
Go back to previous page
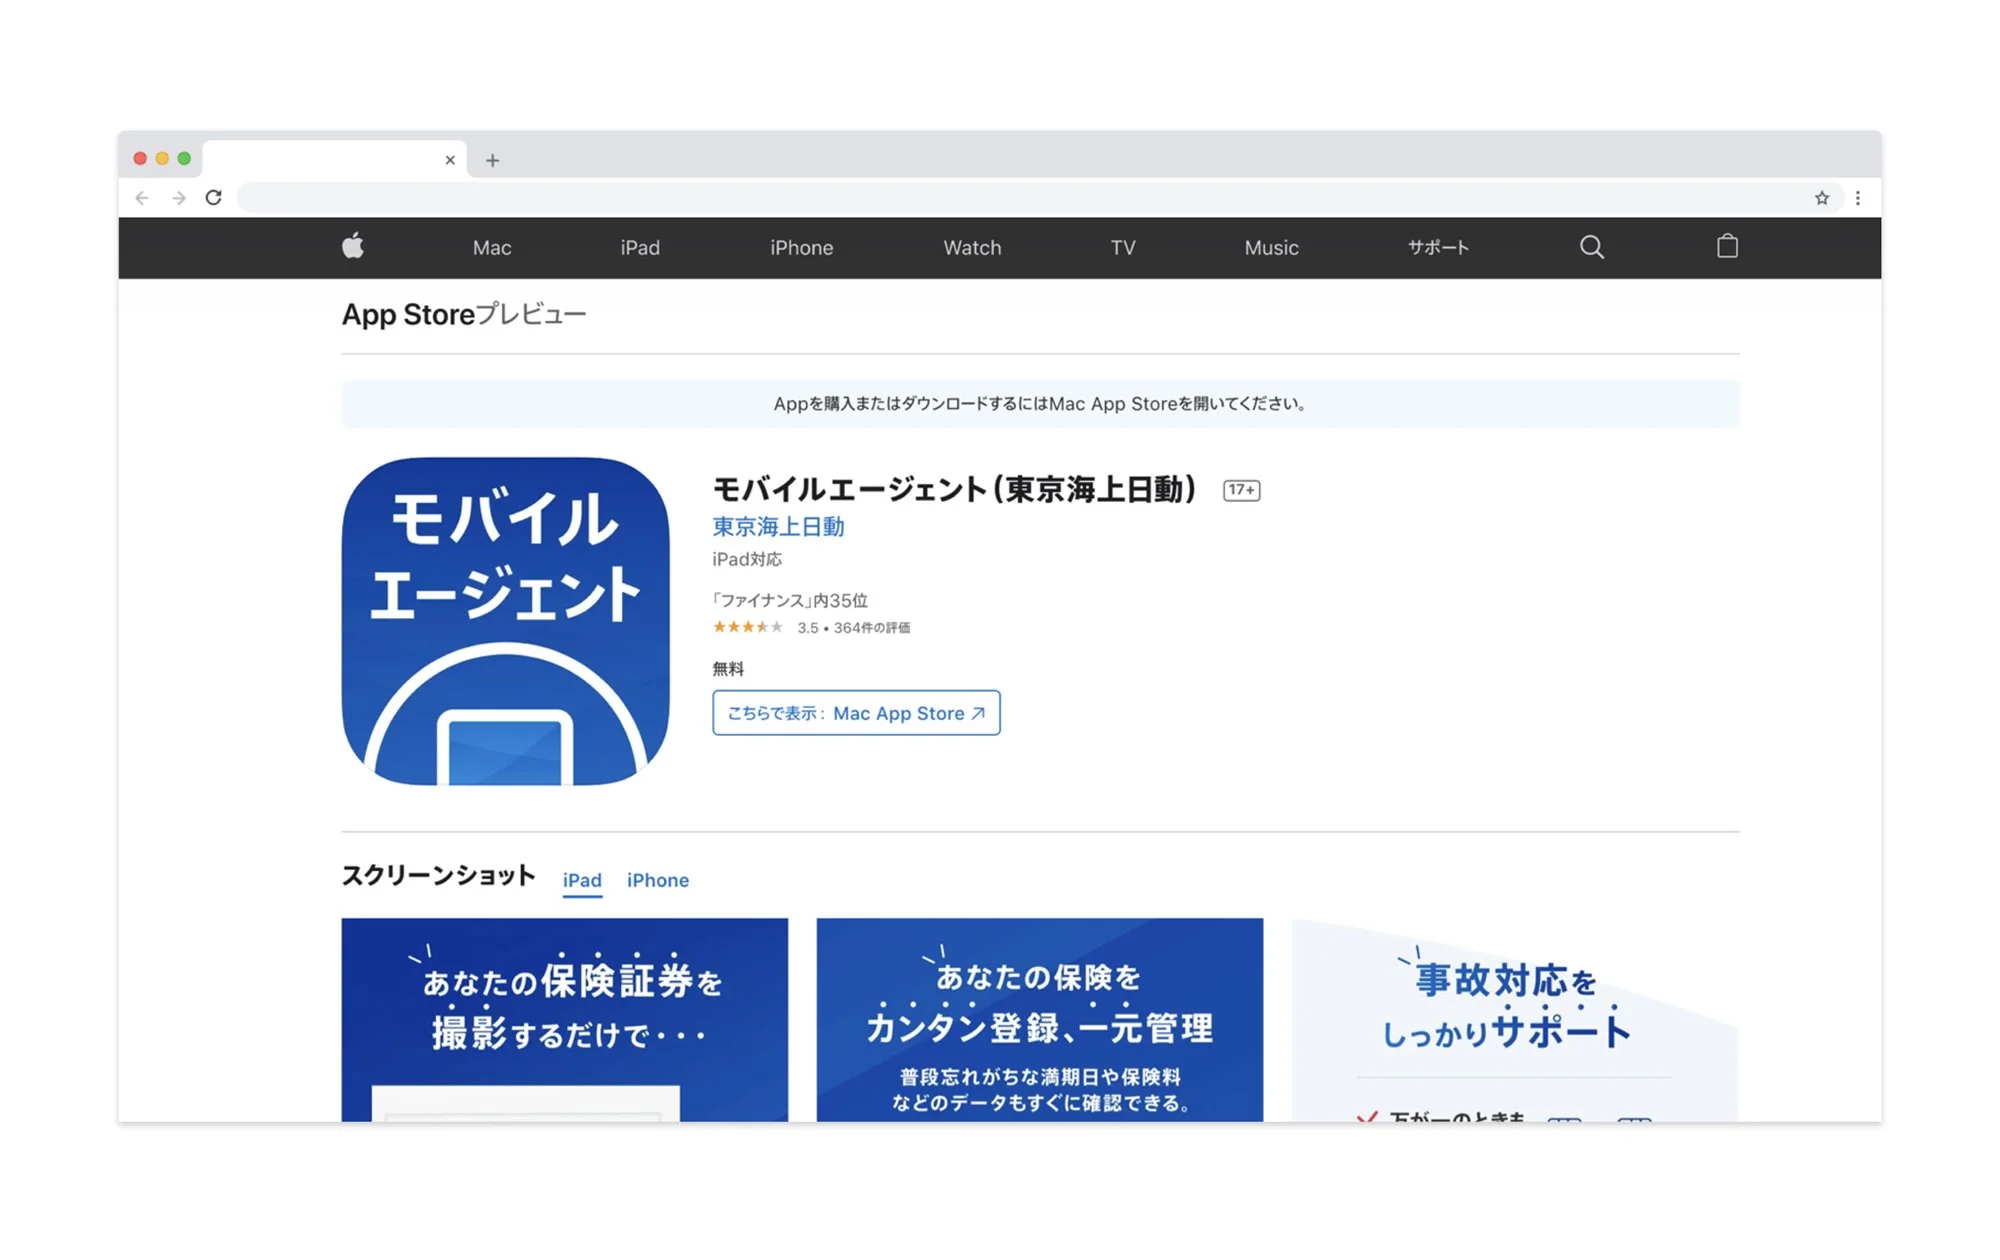click(x=142, y=198)
